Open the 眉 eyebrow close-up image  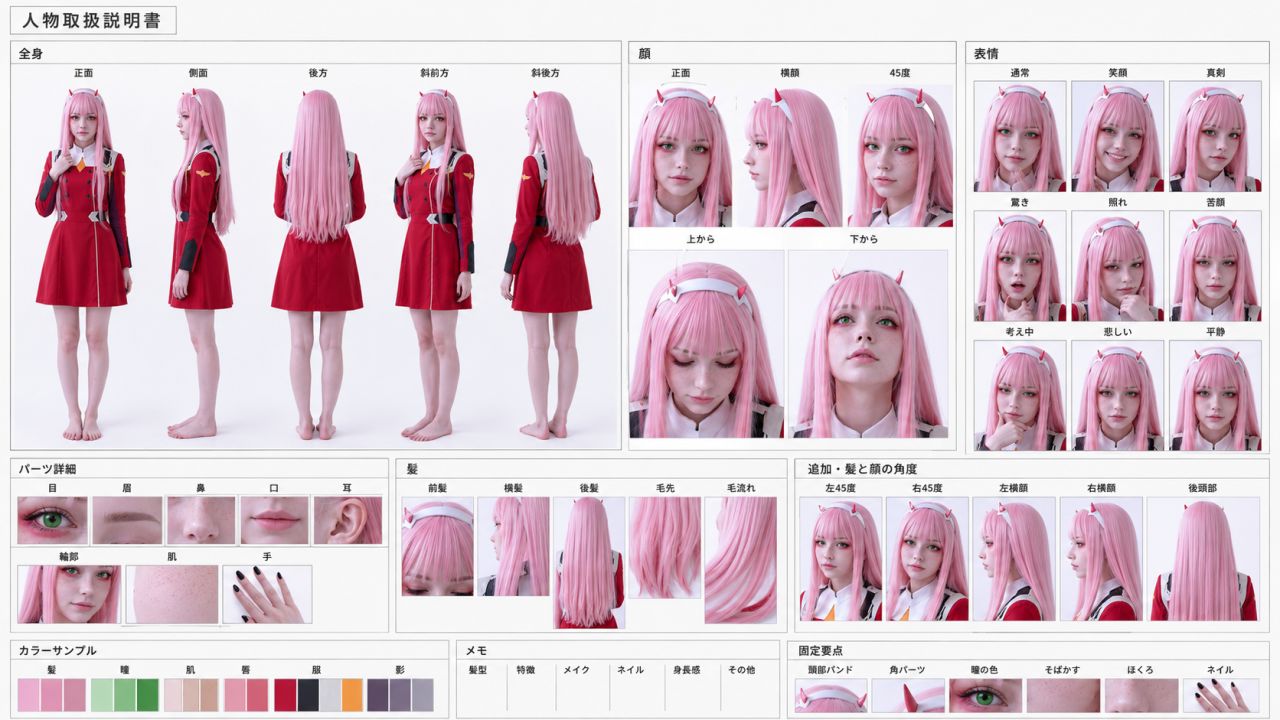[x=127, y=520]
